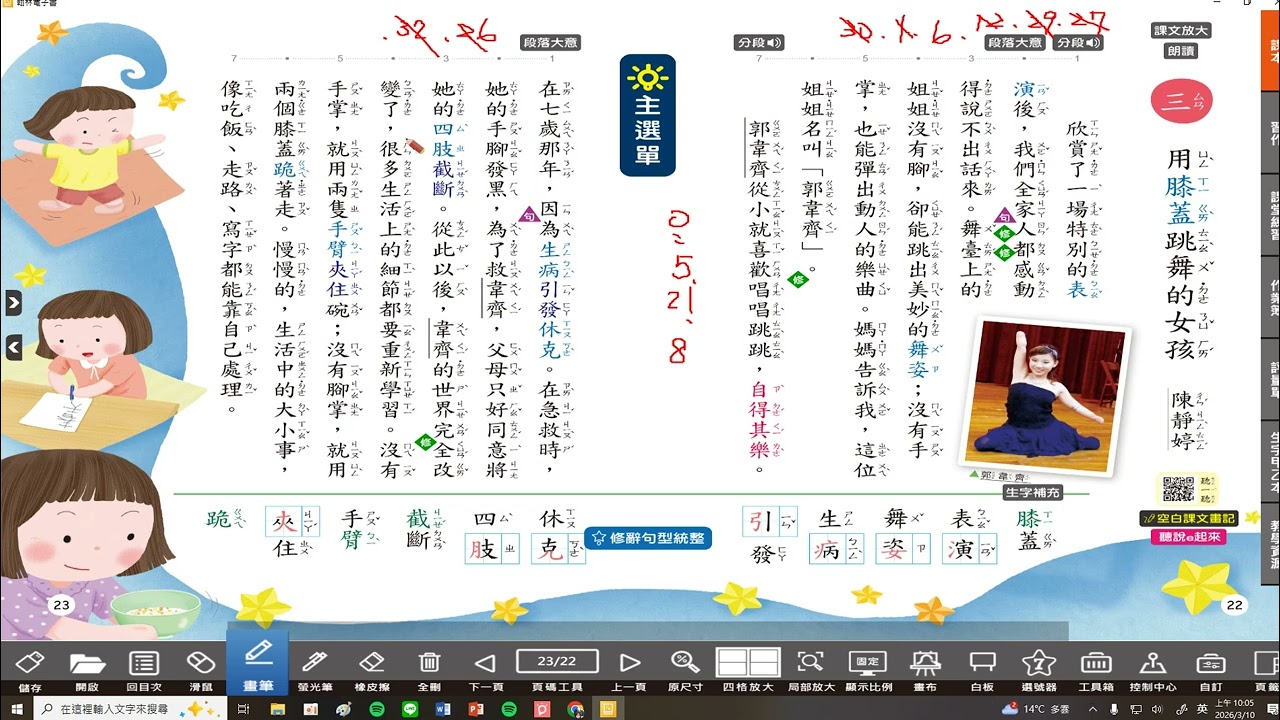The image size is (1280, 720).
Task: Open PowerPoint from the taskbar
Action: [476, 708]
